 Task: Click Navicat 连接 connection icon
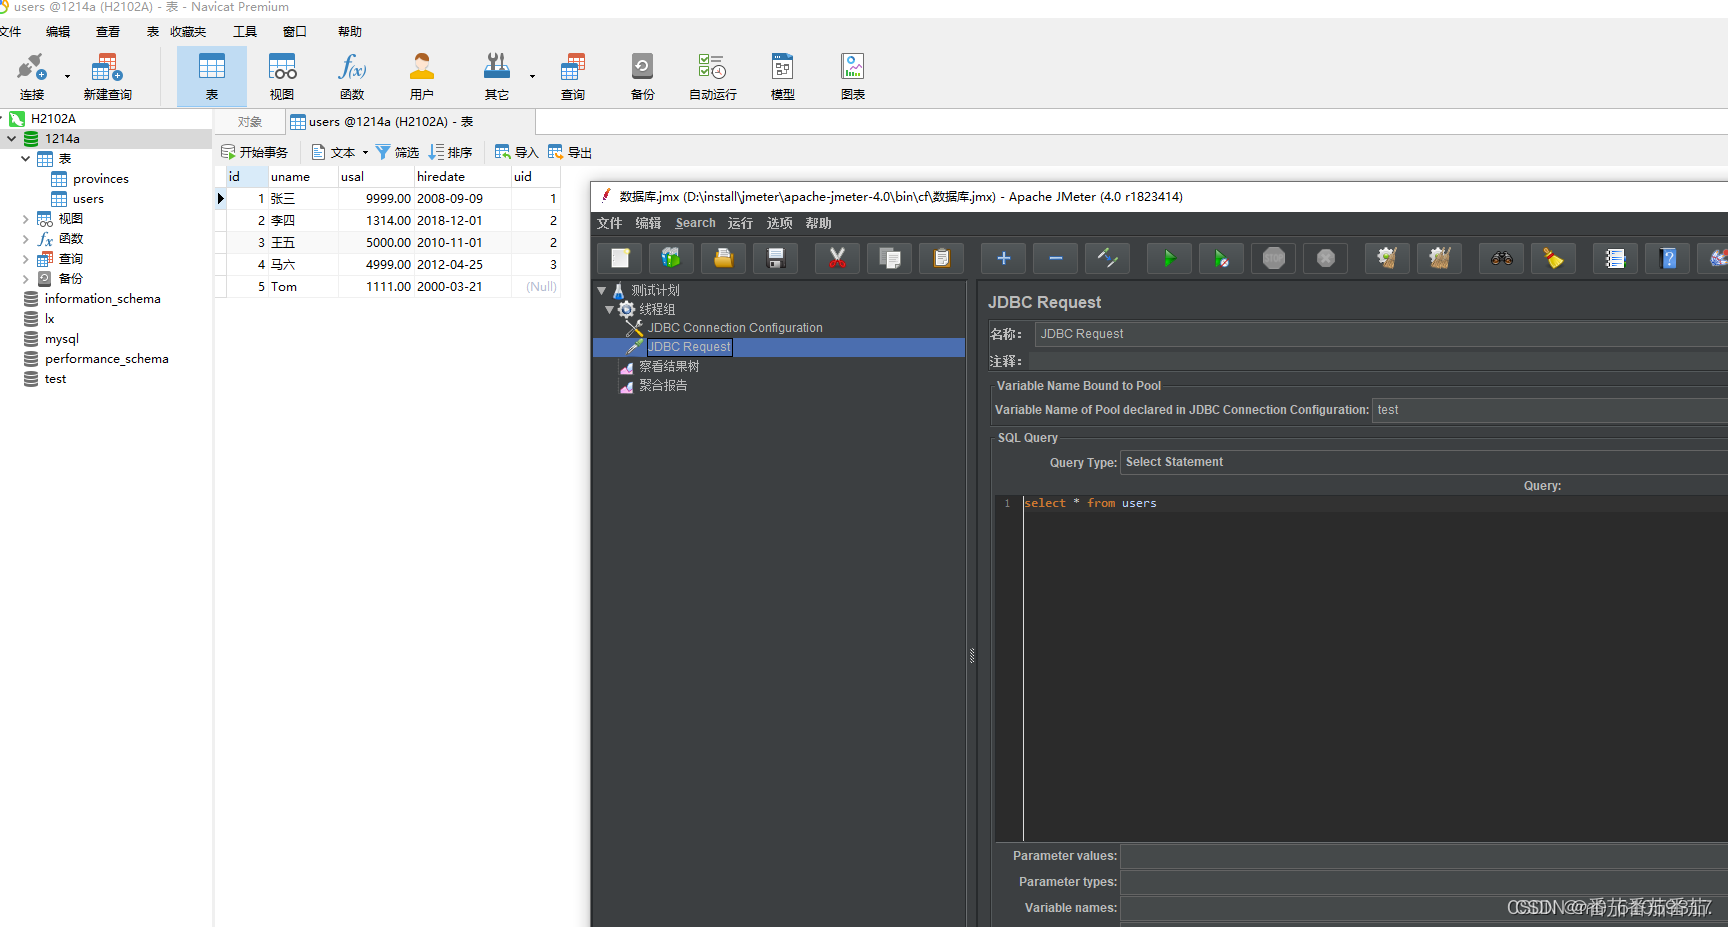pos(32,76)
